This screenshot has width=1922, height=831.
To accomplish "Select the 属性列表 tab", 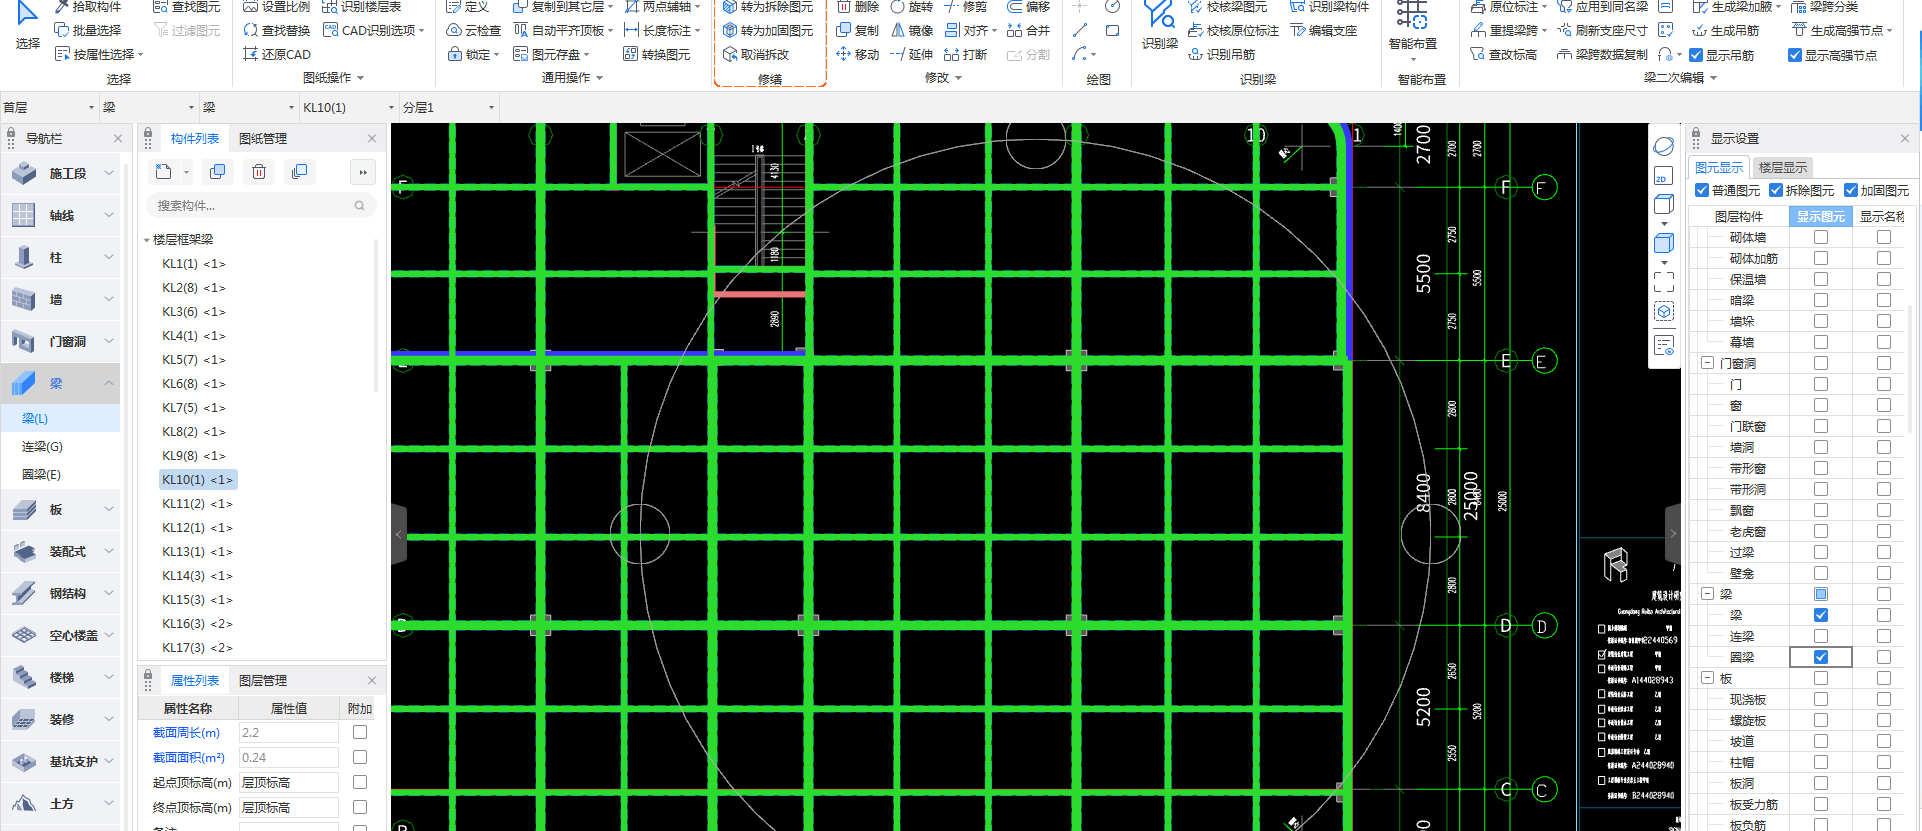I will (195, 681).
